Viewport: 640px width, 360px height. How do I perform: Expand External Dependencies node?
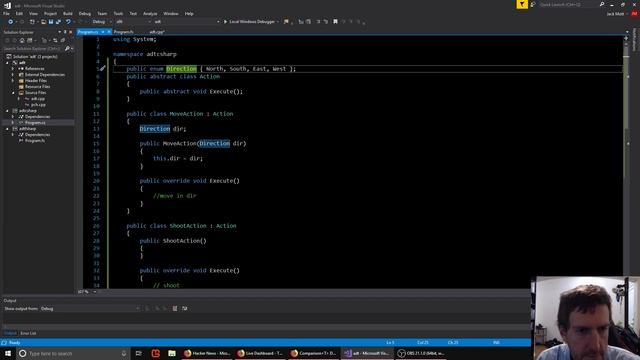coord(13,75)
